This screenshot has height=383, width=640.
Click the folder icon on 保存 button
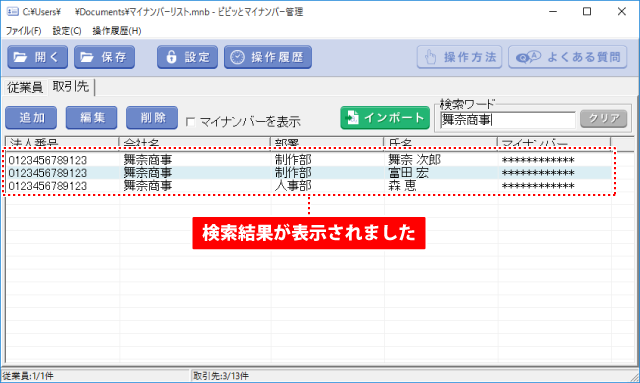pos(87,57)
